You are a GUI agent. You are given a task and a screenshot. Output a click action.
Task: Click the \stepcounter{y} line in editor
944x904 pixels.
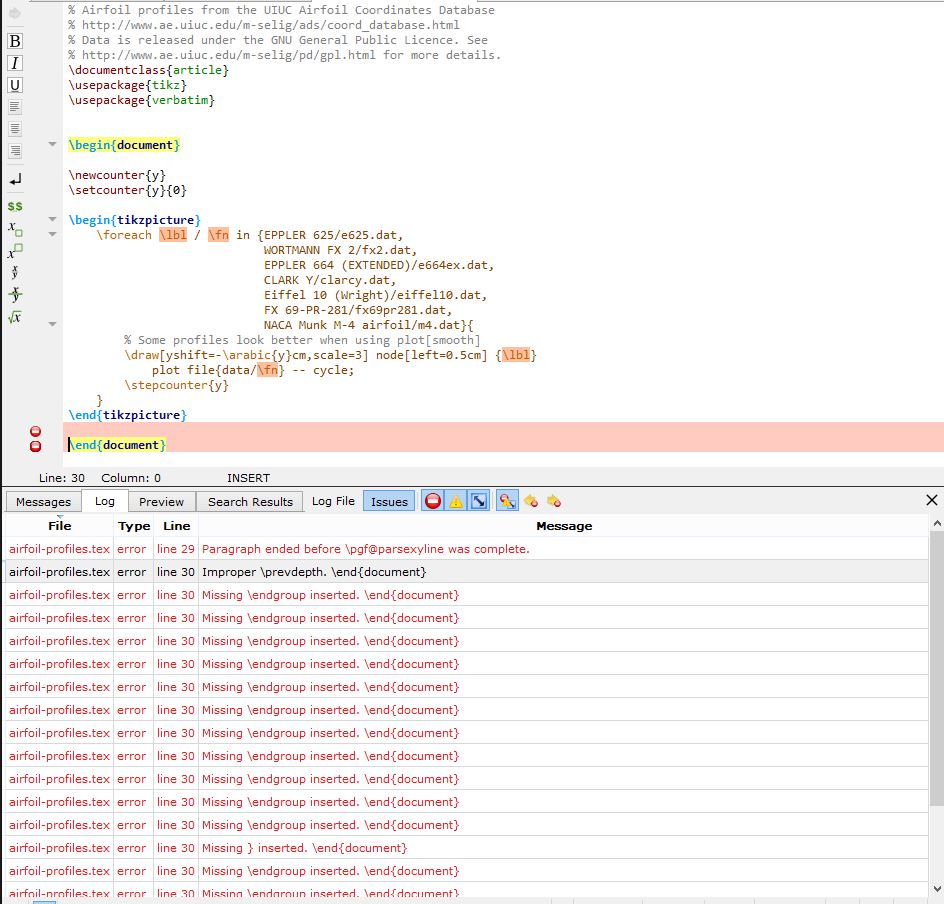pyautogui.click(x=176, y=385)
